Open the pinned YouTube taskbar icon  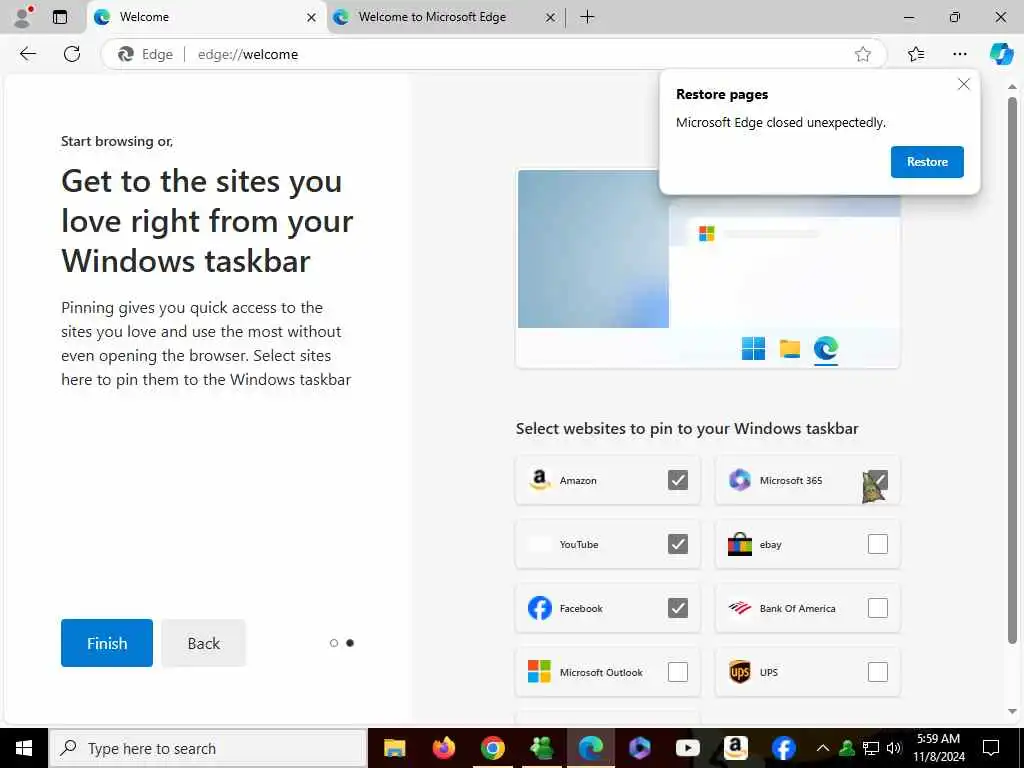pos(687,748)
